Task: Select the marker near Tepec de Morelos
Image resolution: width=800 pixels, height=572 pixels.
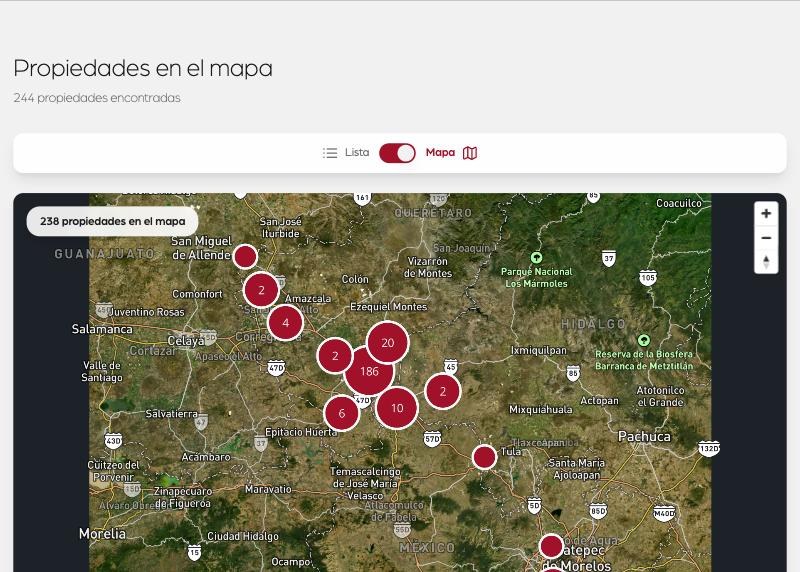Action: (x=551, y=546)
